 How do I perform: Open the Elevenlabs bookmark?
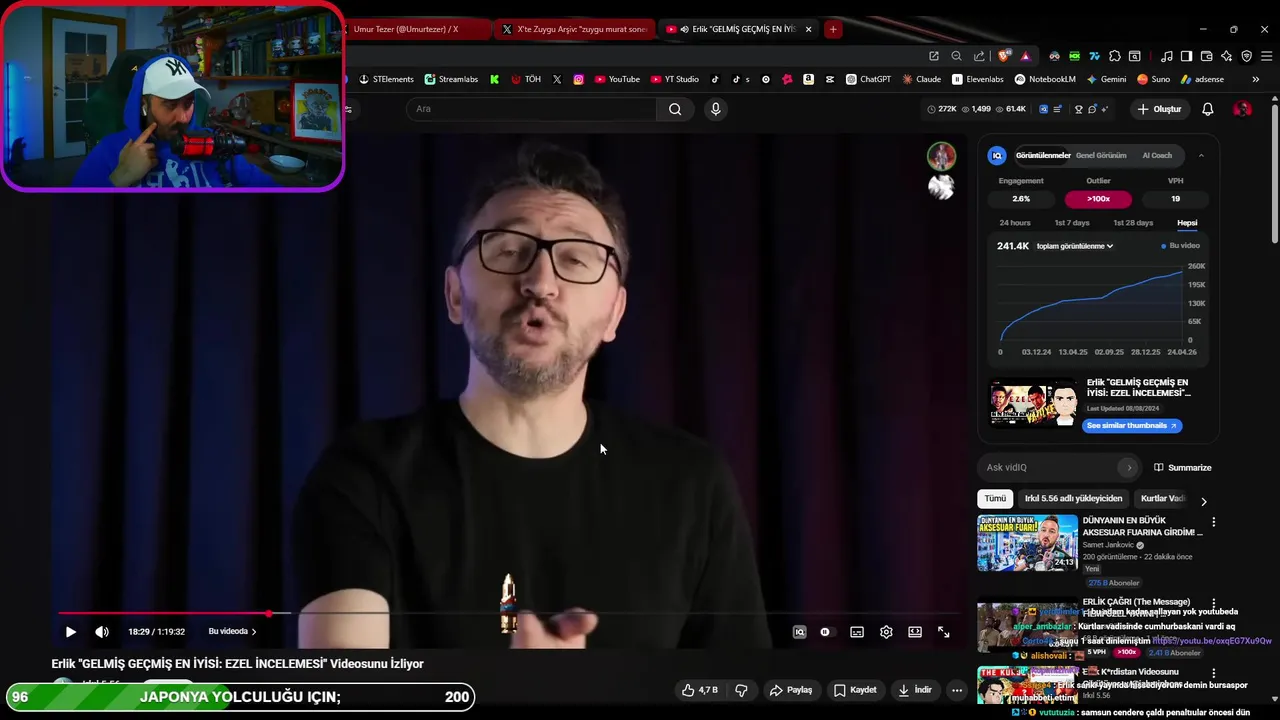point(978,79)
